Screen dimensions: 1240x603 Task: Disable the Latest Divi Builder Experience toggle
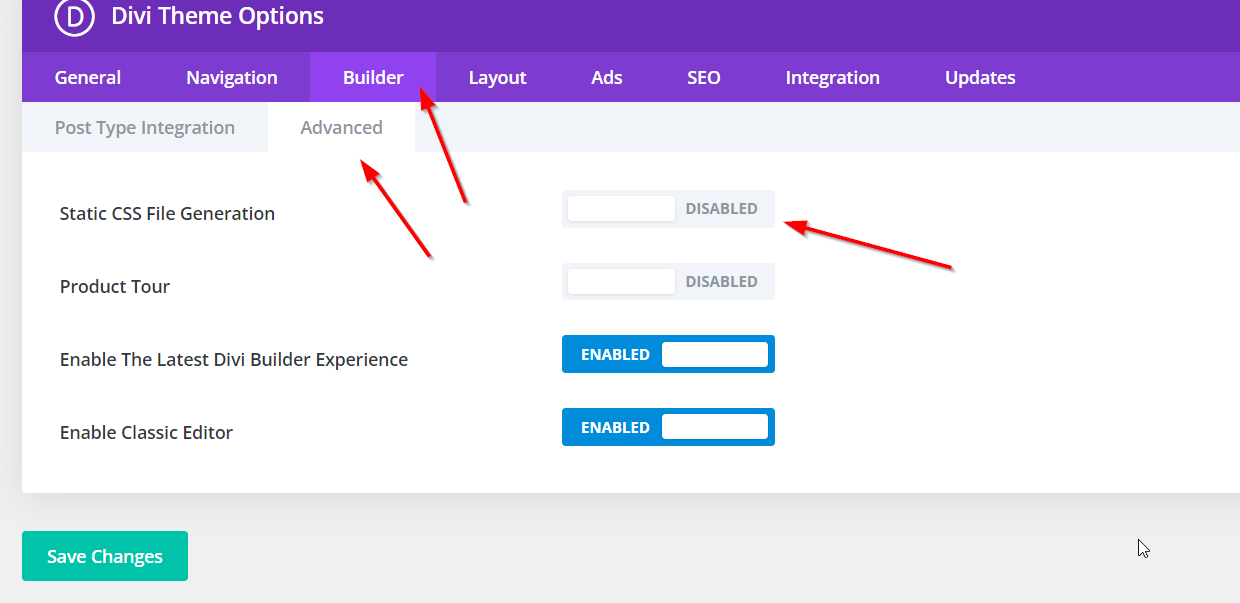tap(668, 355)
